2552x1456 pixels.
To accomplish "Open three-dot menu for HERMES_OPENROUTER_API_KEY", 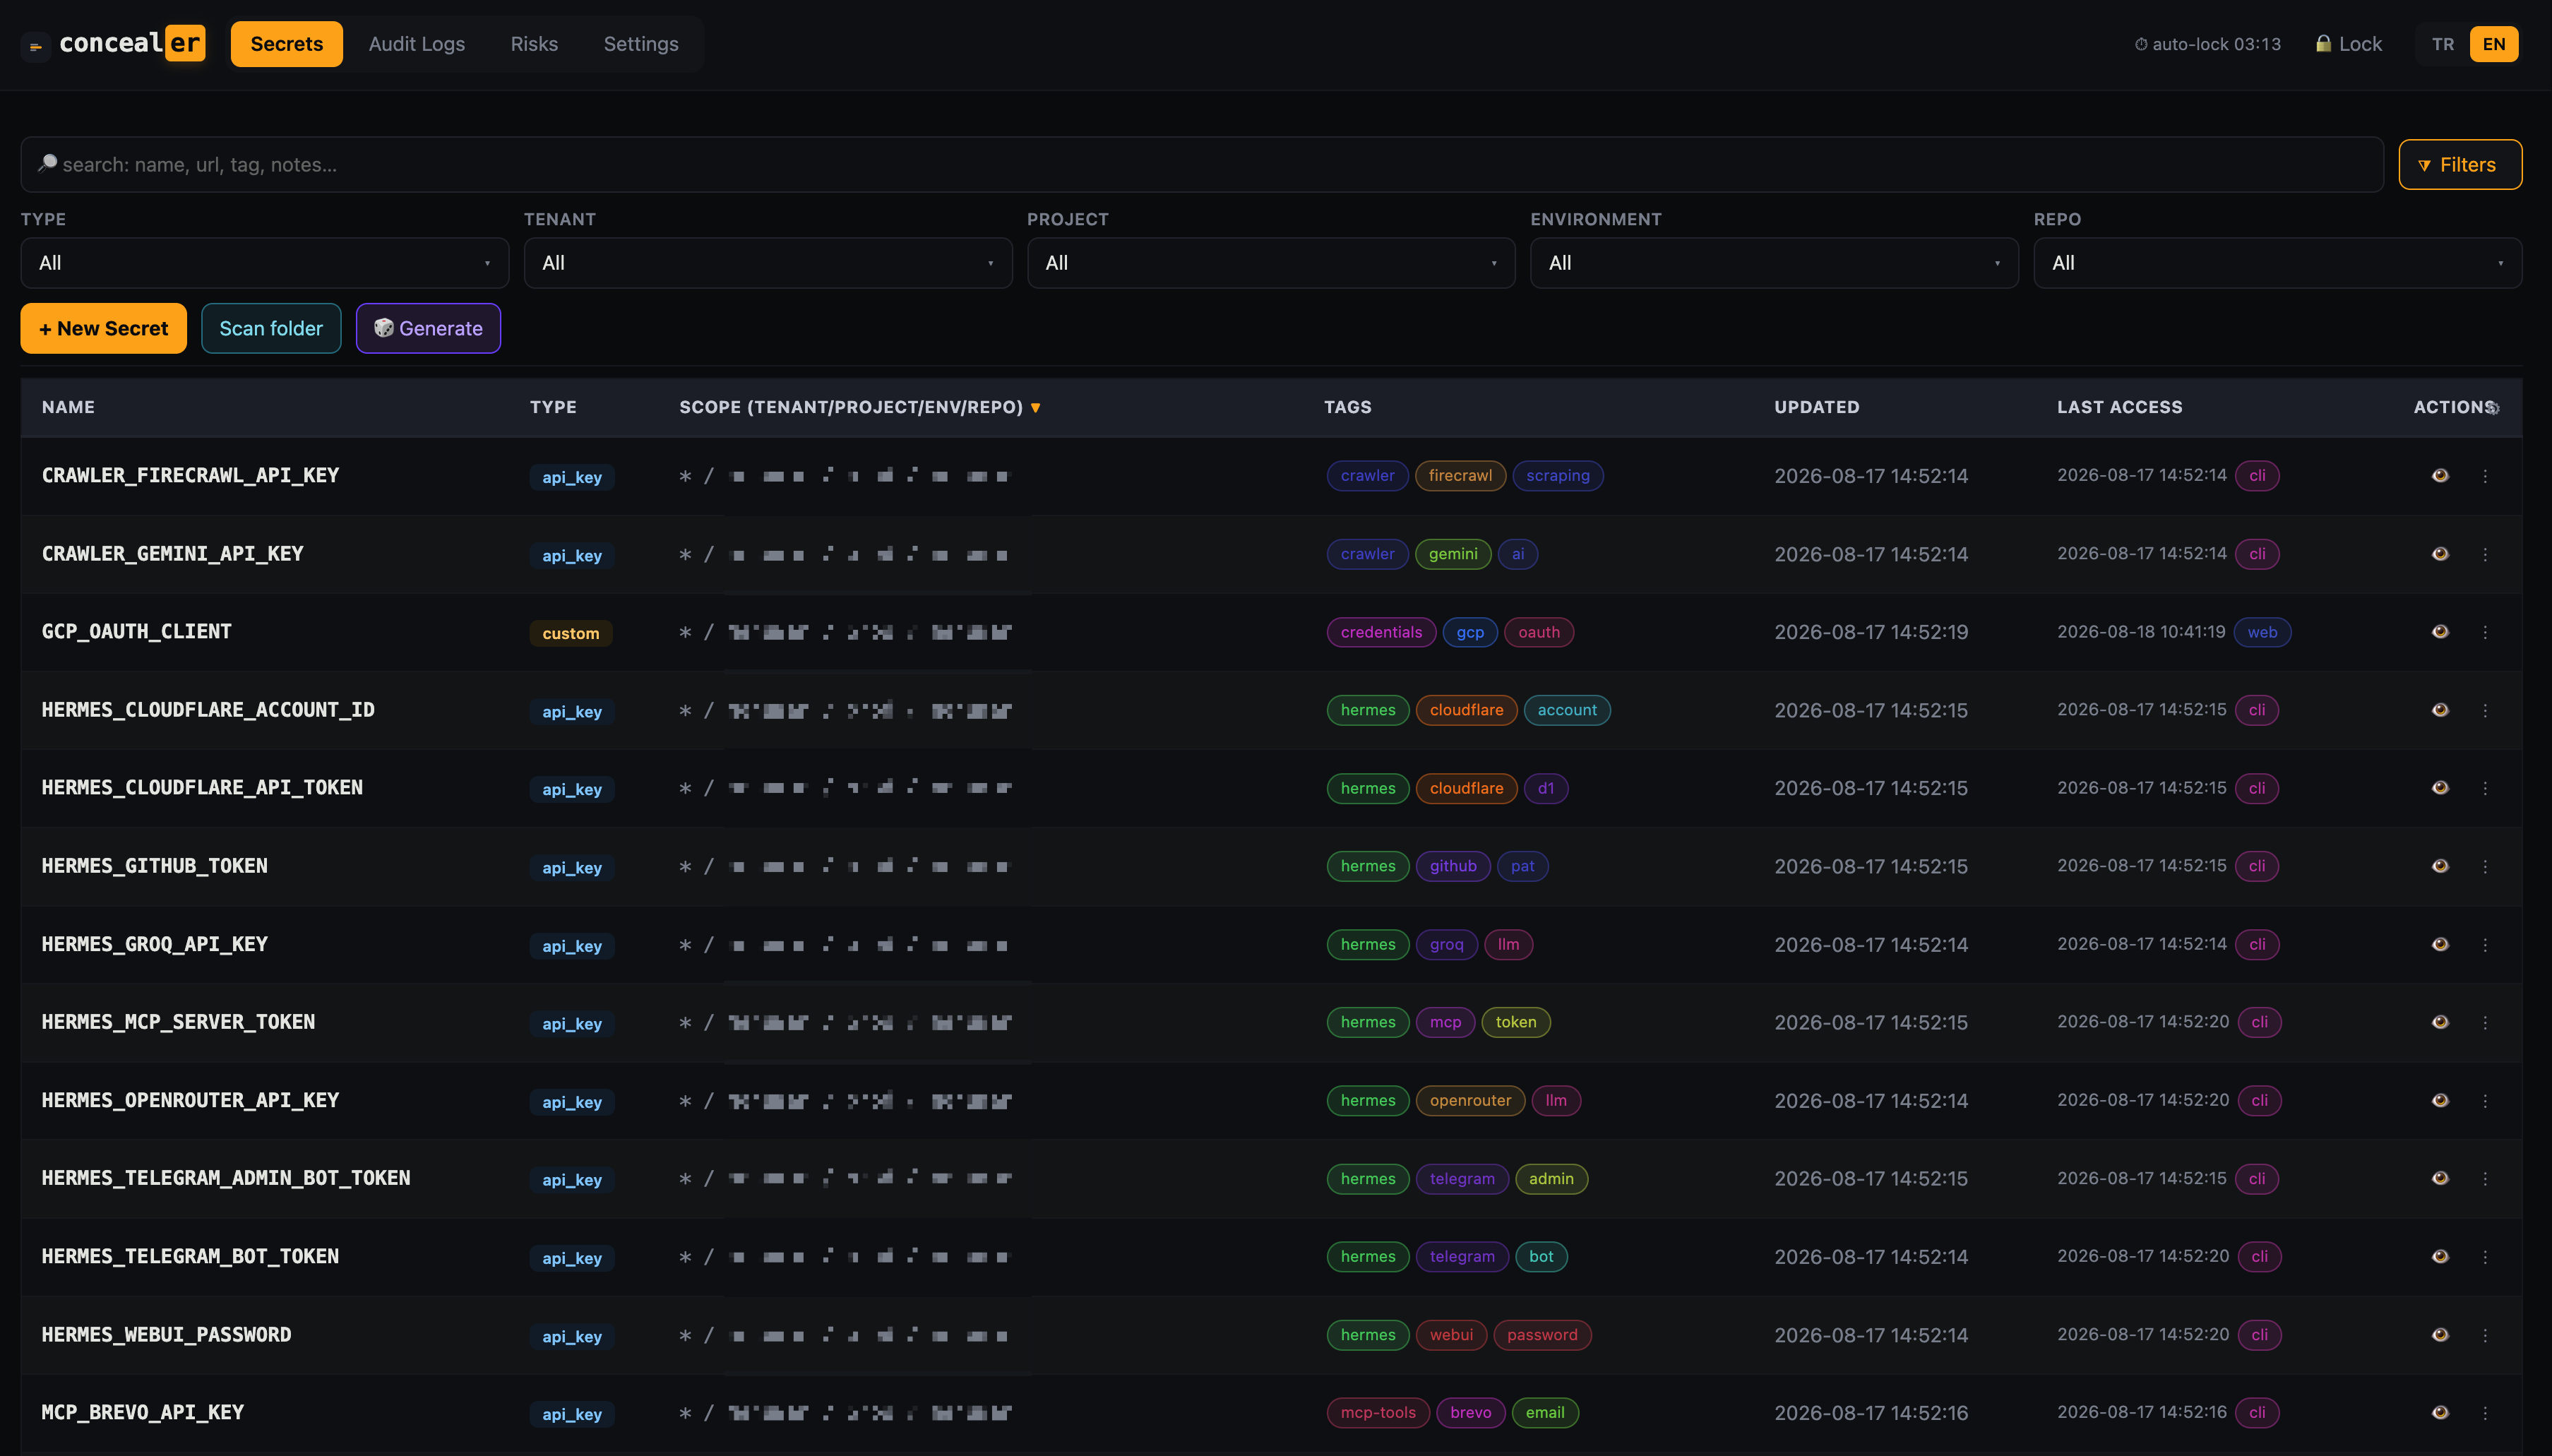I will coord(2485,1100).
